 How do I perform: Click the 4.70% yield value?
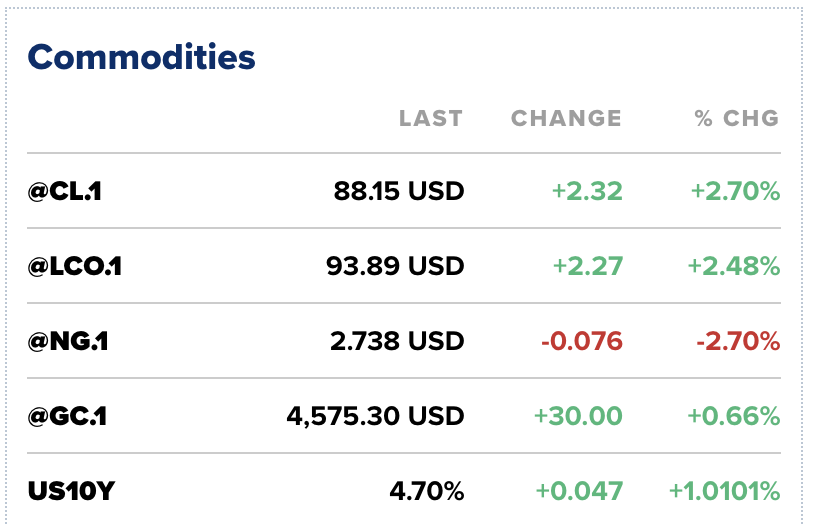(x=427, y=491)
